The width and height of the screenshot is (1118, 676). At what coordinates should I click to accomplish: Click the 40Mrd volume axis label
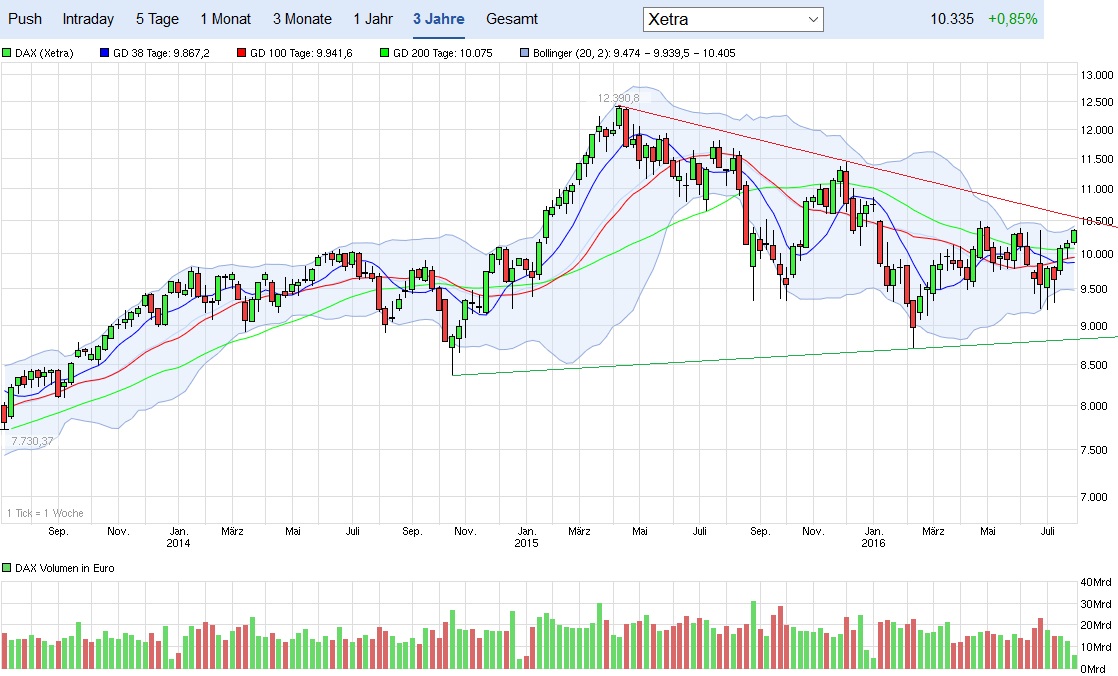pyautogui.click(x=1096, y=583)
